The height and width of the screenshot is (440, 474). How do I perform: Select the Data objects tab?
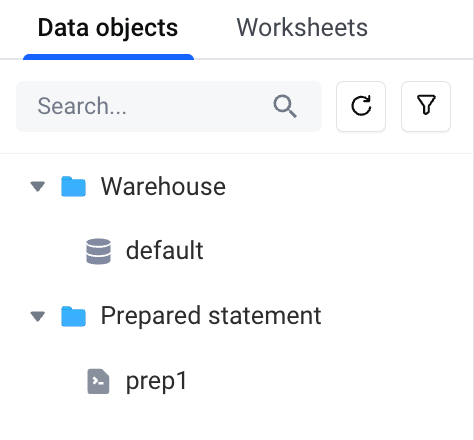[x=108, y=28]
